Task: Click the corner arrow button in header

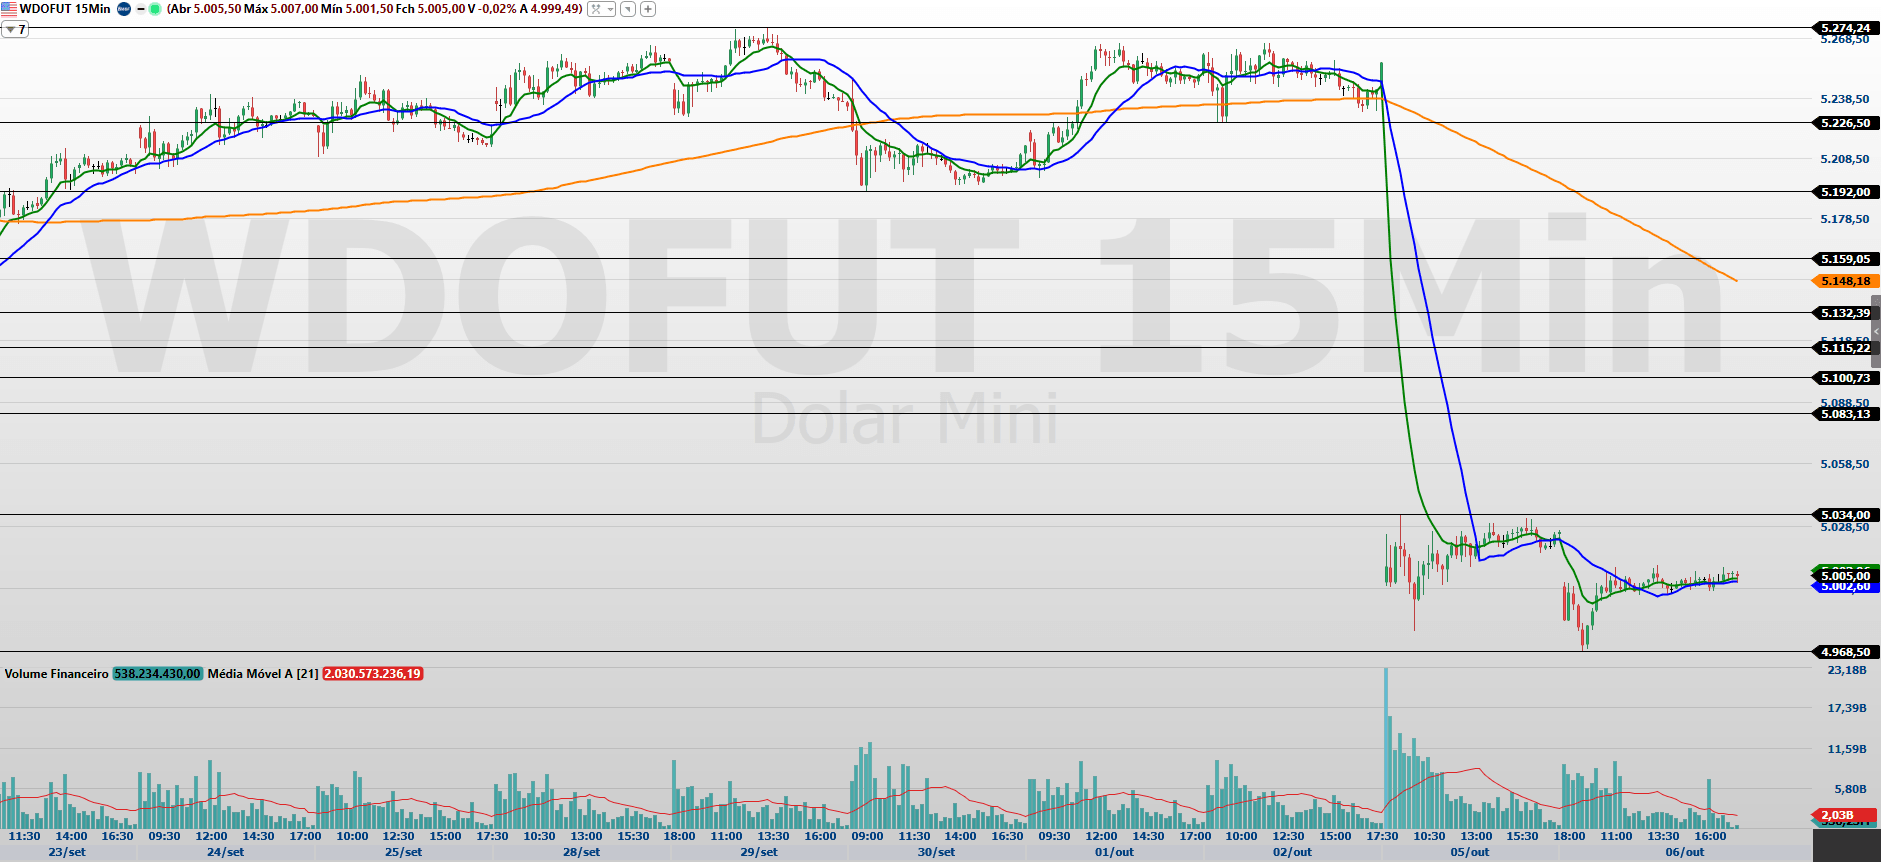Action: pos(628,9)
